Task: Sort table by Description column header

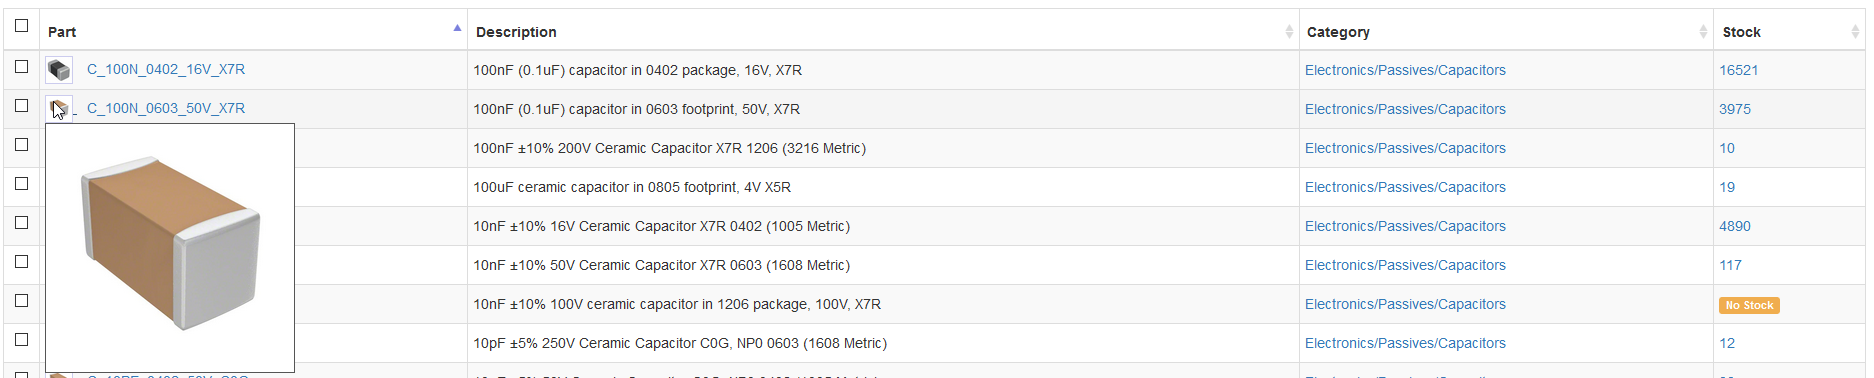Action: click(516, 32)
